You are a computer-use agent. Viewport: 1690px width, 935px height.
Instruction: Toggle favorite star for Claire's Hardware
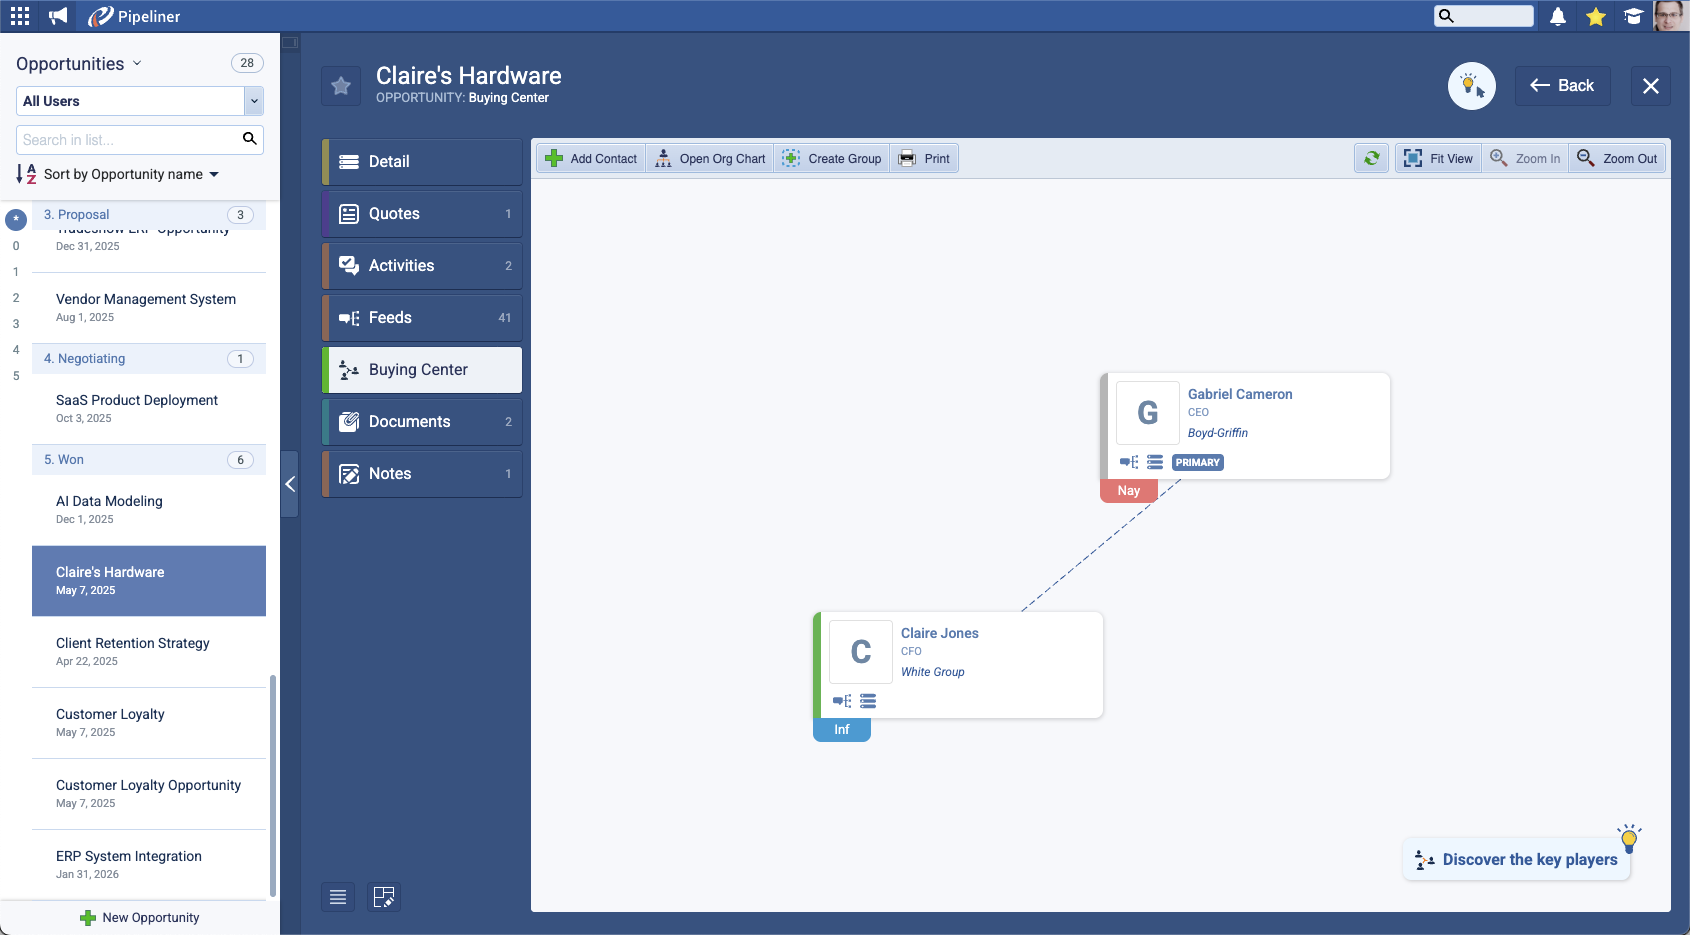341,86
